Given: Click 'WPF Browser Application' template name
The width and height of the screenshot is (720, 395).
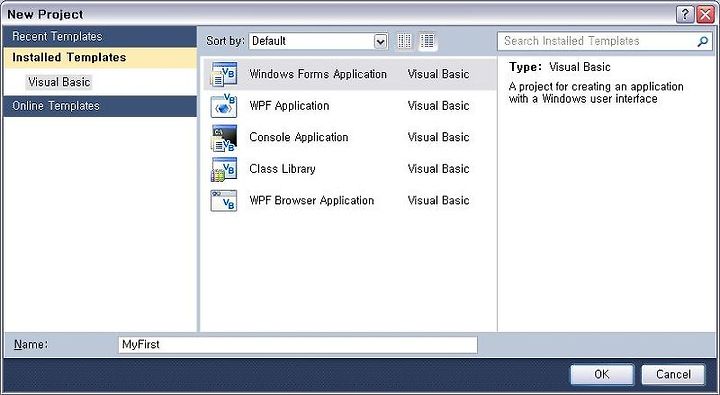Looking at the screenshot, I should (x=312, y=201).
